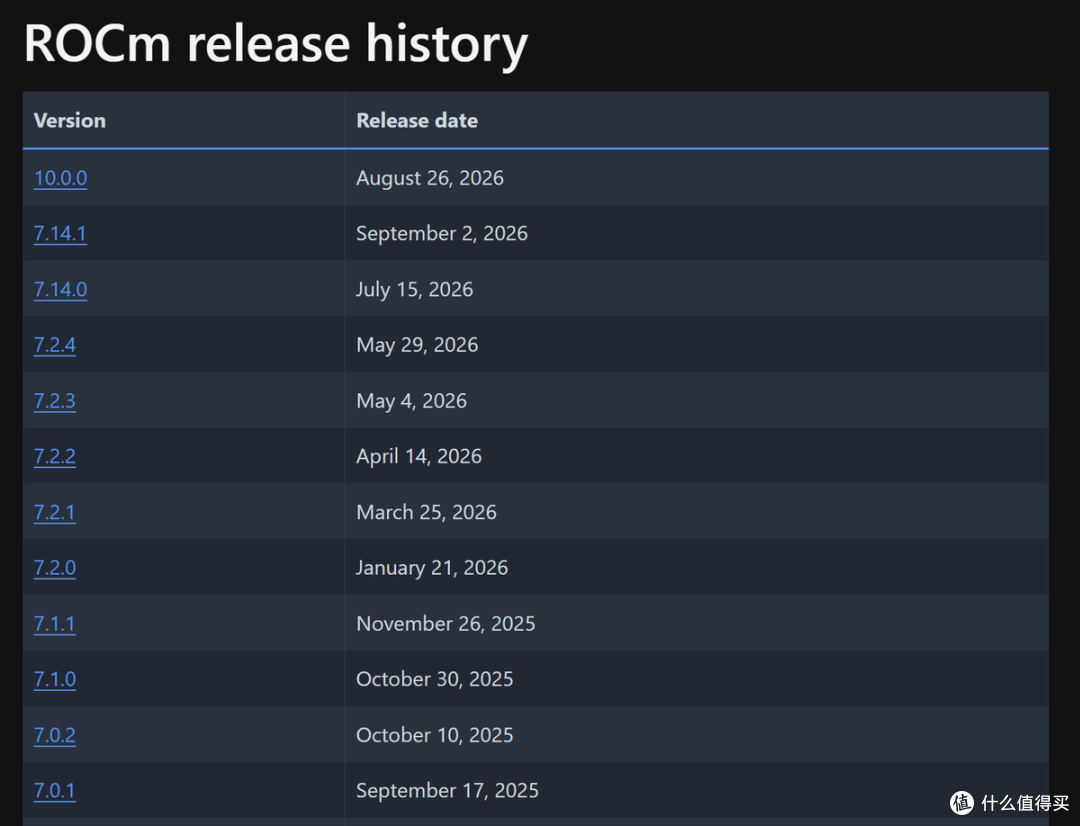1080x826 pixels.
Task: Follow the 7.14.0 version link
Action: coord(61,289)
